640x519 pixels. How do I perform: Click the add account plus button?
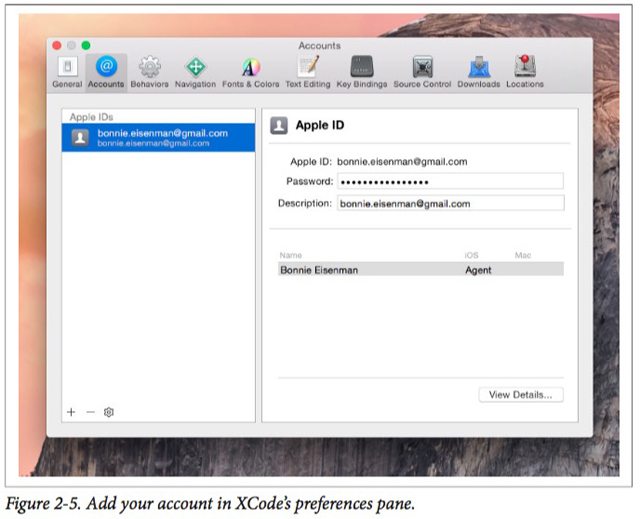pyautogui.click(x=71, y=412)
